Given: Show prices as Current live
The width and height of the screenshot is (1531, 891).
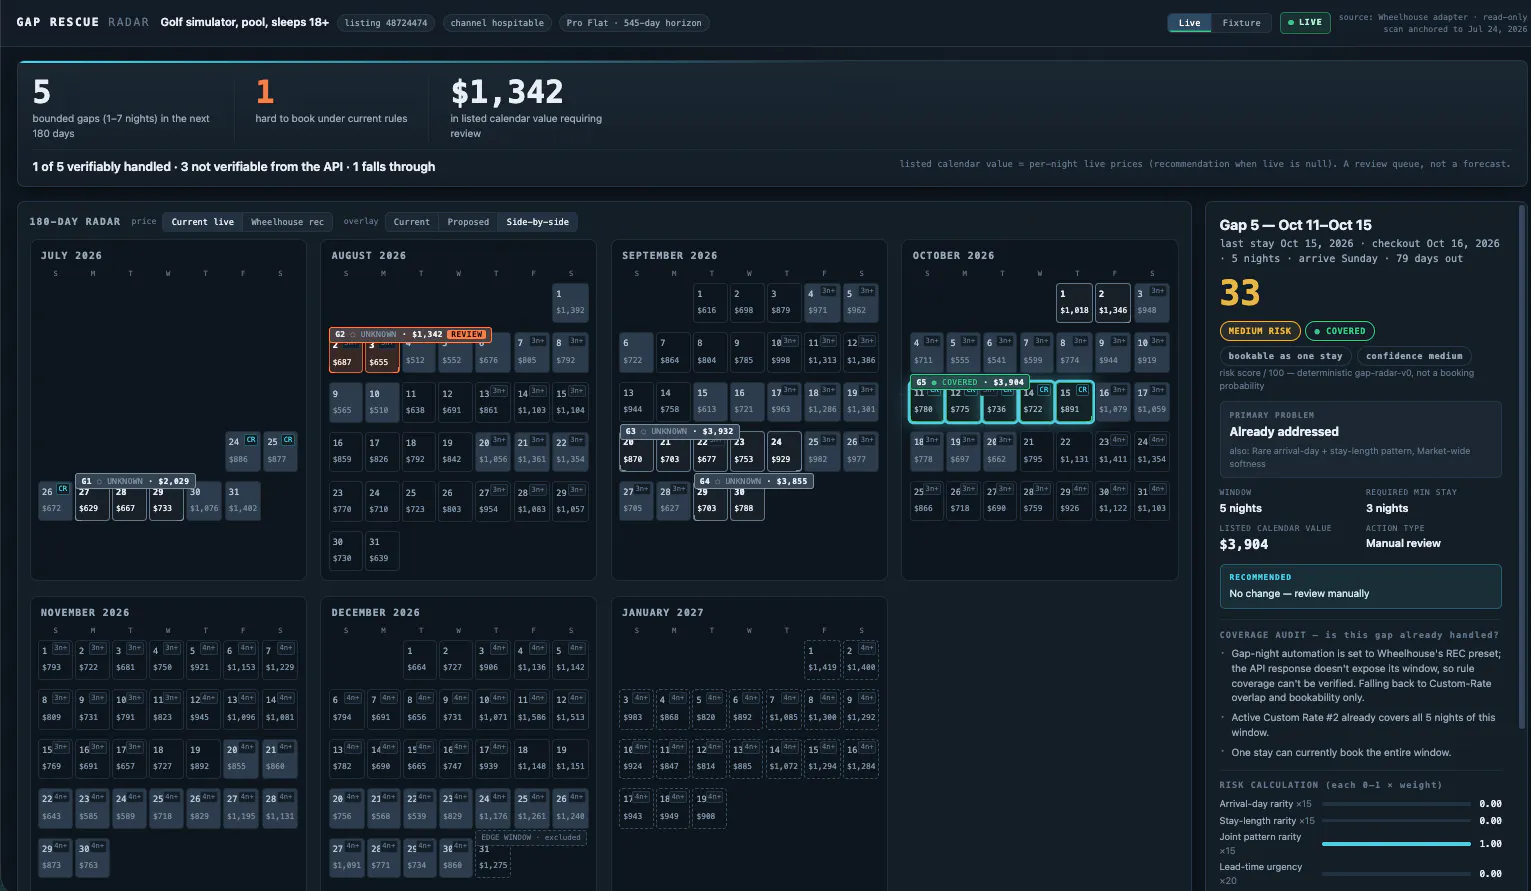Looking at the screenshot, I should tap(202, 222).
